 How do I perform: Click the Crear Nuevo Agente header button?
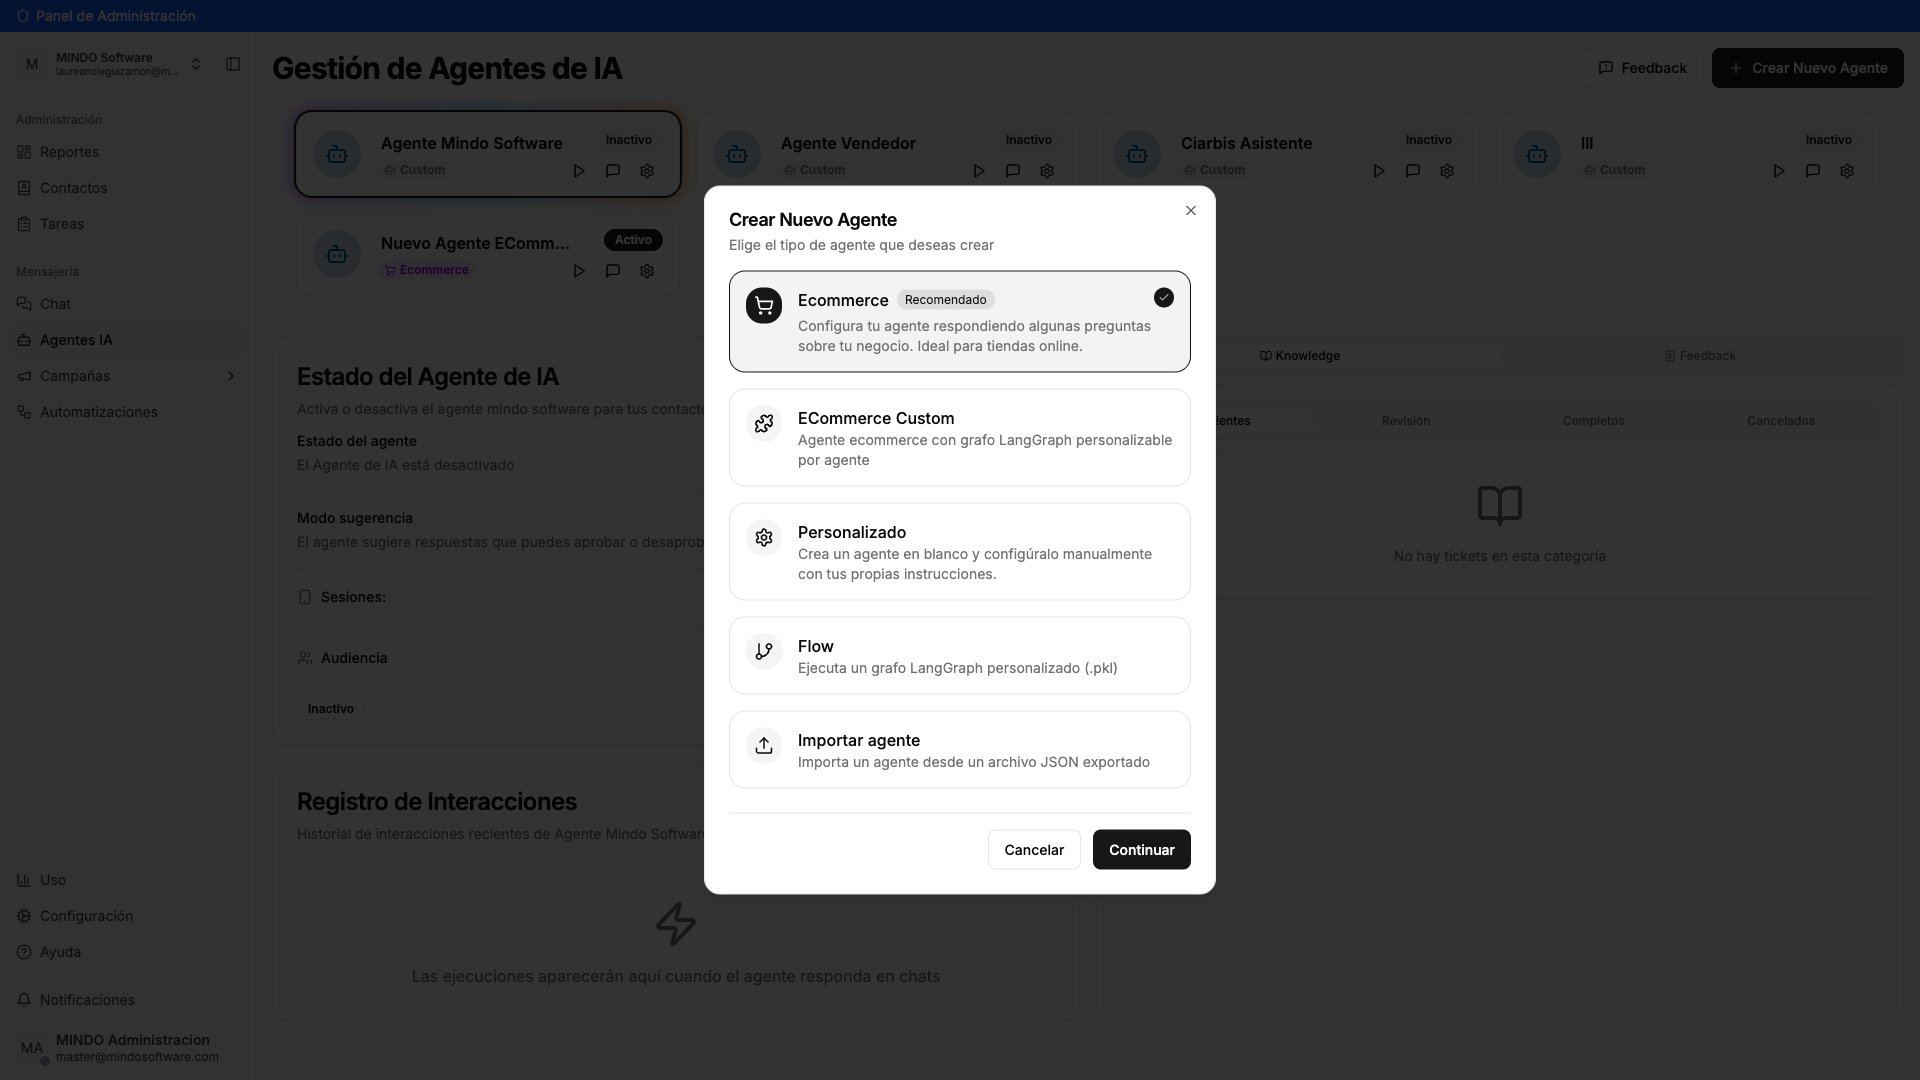pyautogui.click(x=1807, y=68)
